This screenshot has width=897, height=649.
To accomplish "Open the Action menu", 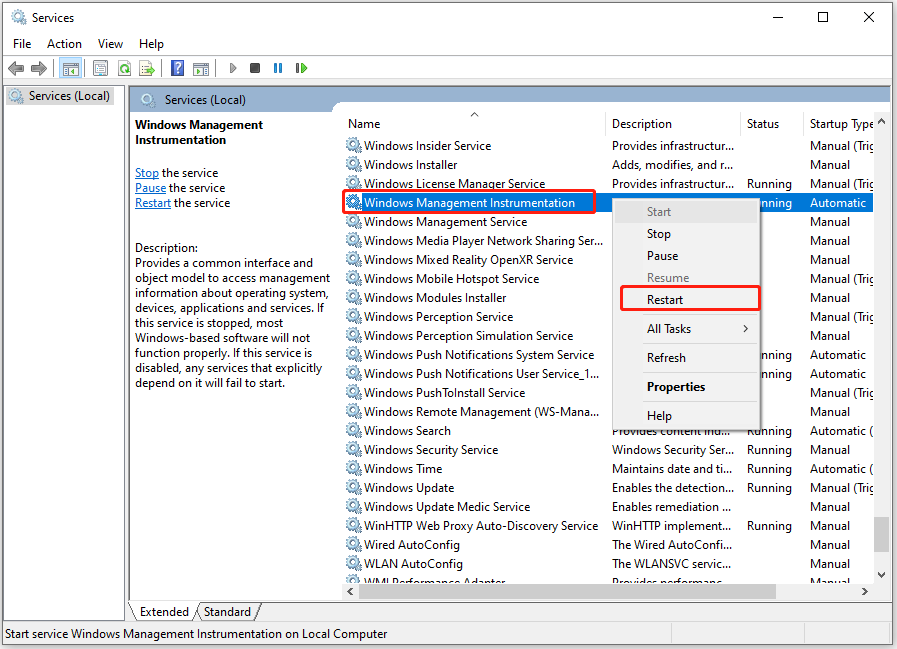I will tap(64, 43).
